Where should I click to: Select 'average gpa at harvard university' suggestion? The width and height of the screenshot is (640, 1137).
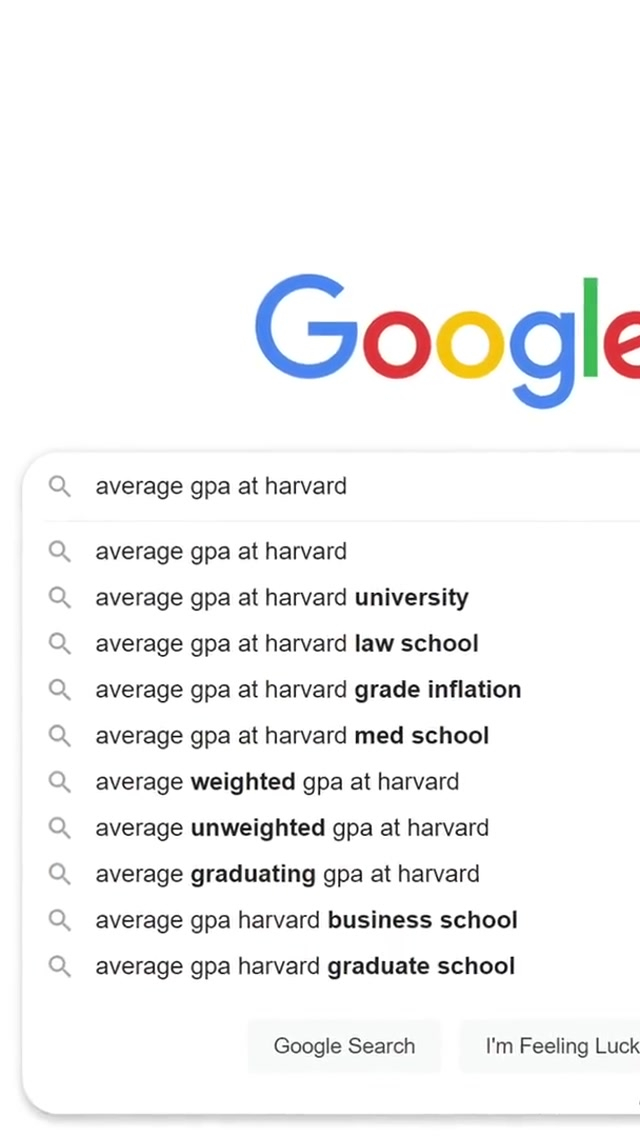tap(282, 598)
